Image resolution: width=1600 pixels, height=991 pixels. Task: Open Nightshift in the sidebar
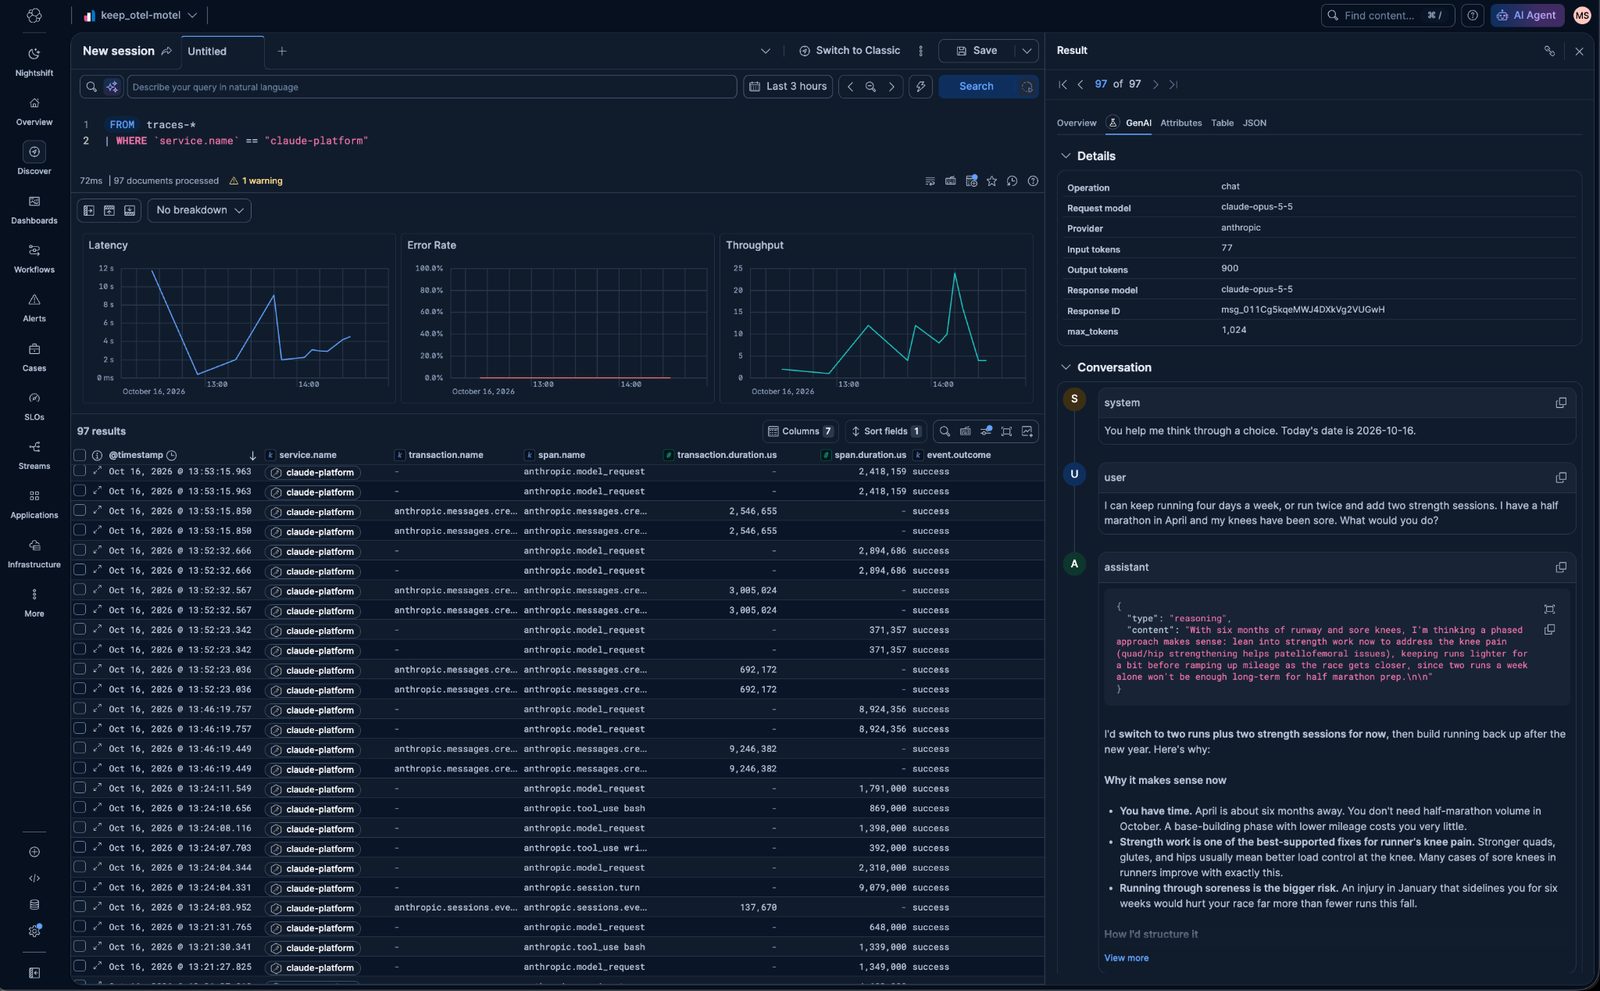[34, 61]
